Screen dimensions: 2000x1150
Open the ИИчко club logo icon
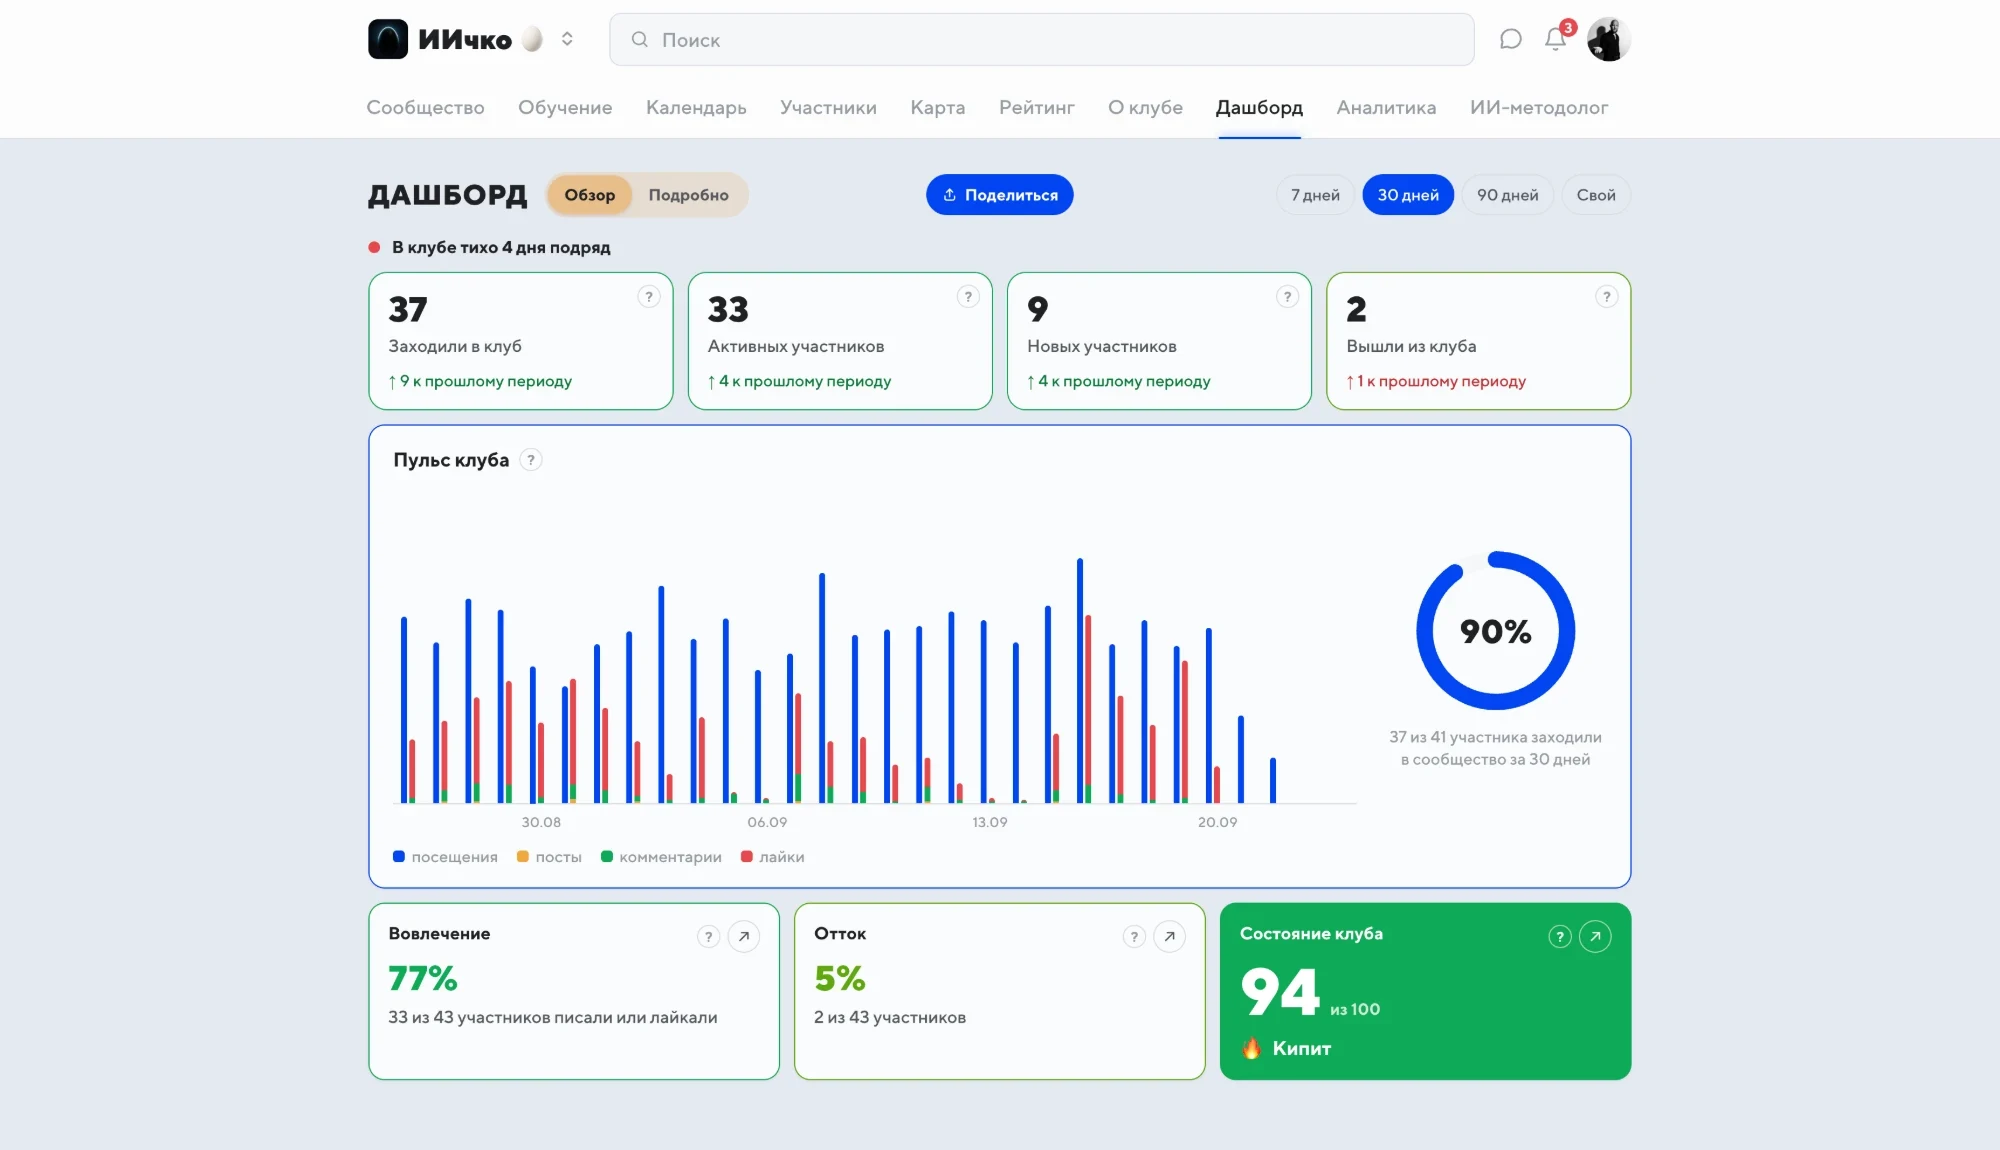point(388,39)
